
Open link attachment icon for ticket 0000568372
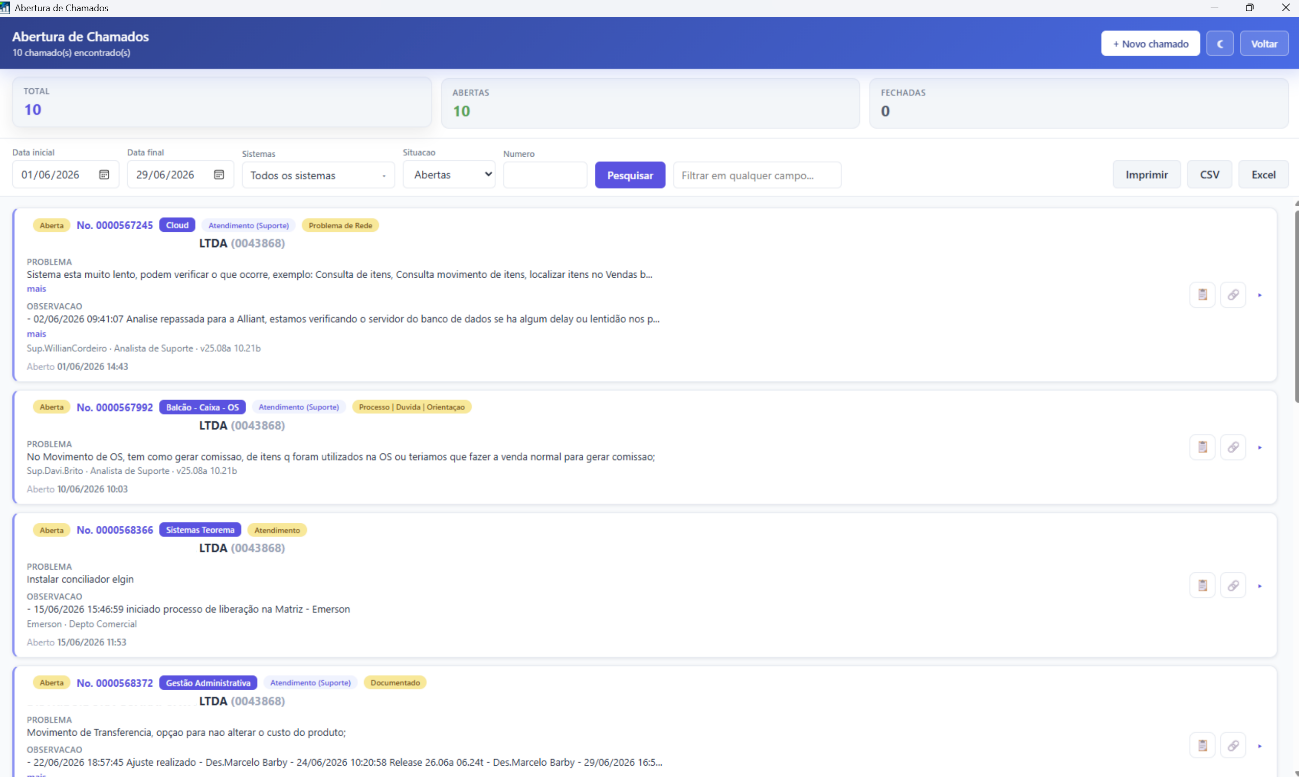[x=1233, y=745]
